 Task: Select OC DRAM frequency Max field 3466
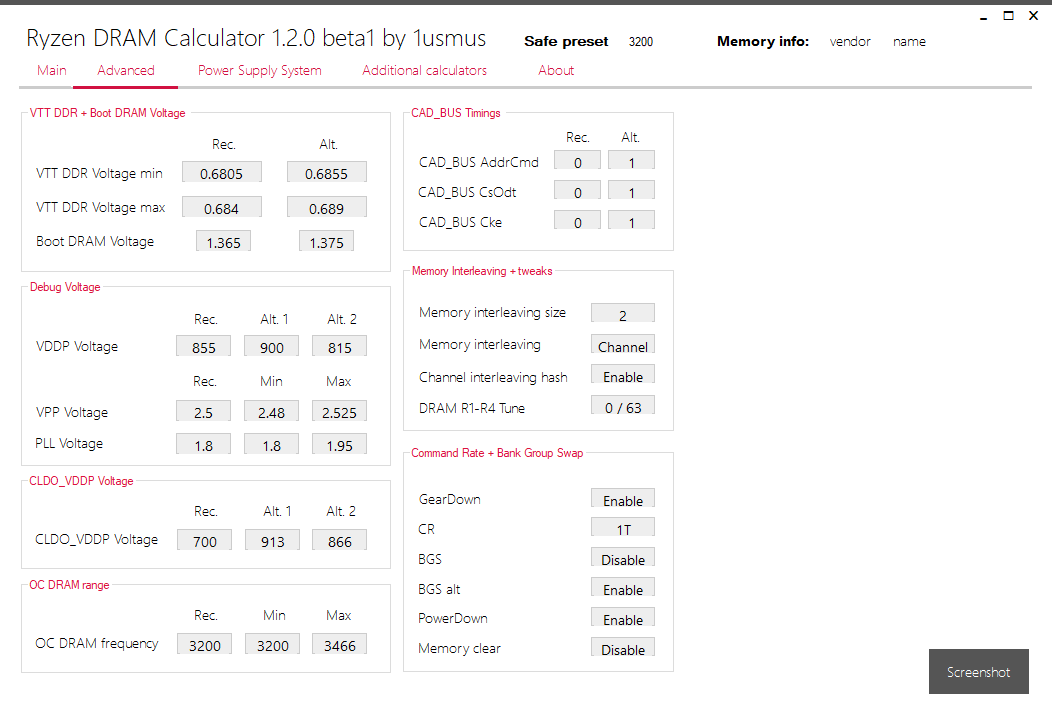click(x=339, y=644)
